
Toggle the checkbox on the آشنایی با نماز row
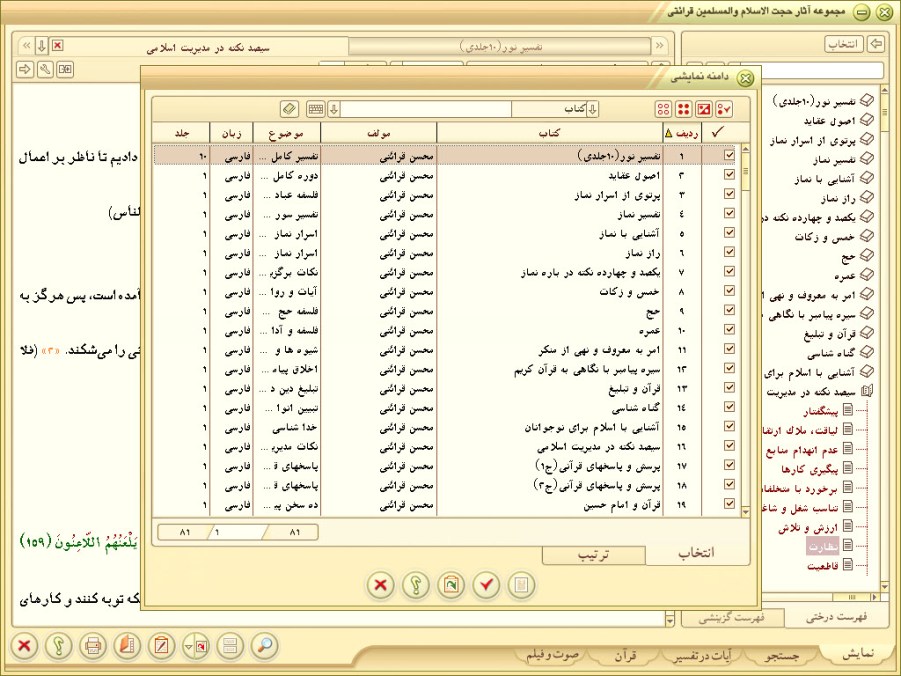click(729, 233)
